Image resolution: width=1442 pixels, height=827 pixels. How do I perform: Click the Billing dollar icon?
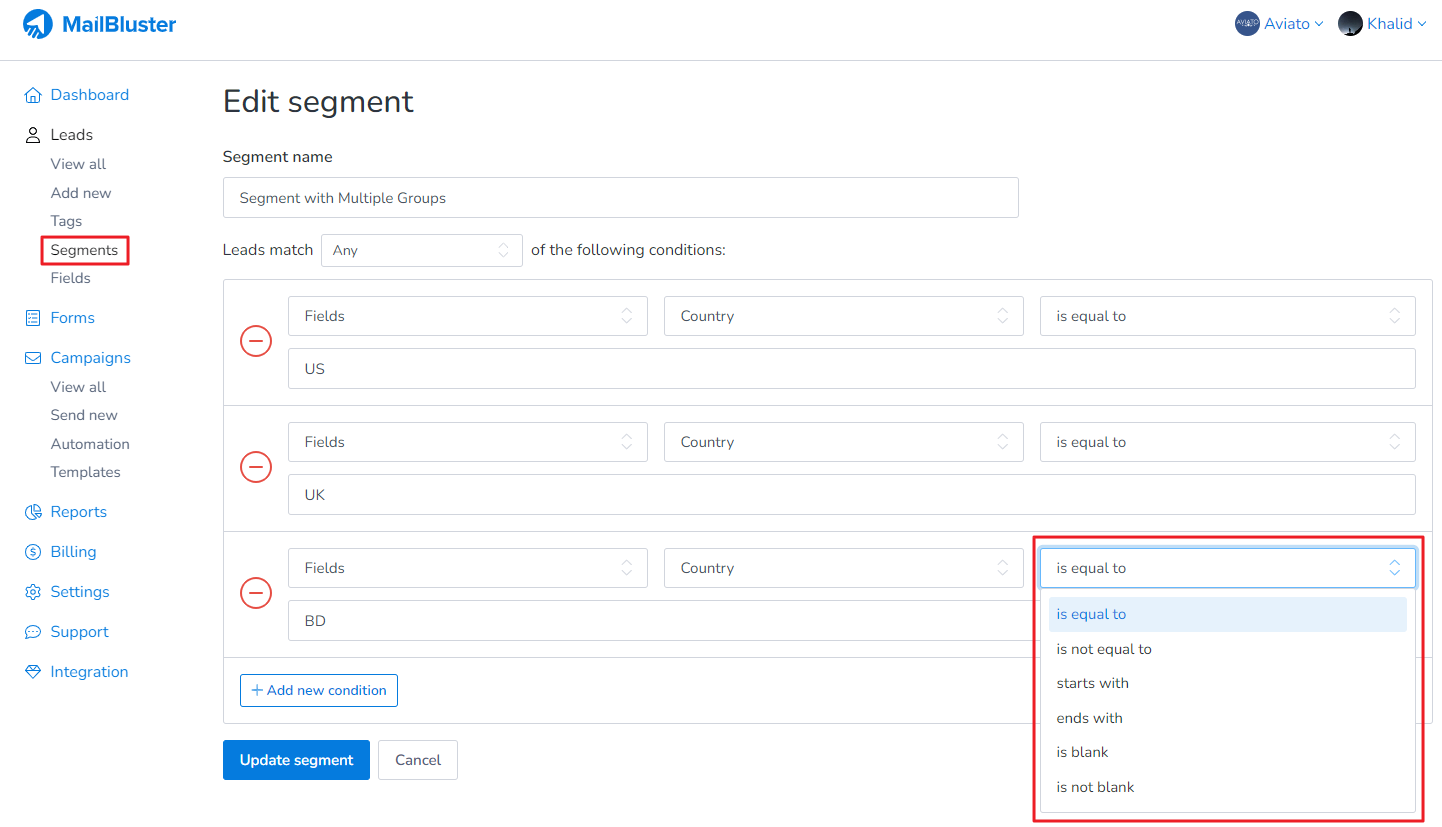tap(33, 552)
